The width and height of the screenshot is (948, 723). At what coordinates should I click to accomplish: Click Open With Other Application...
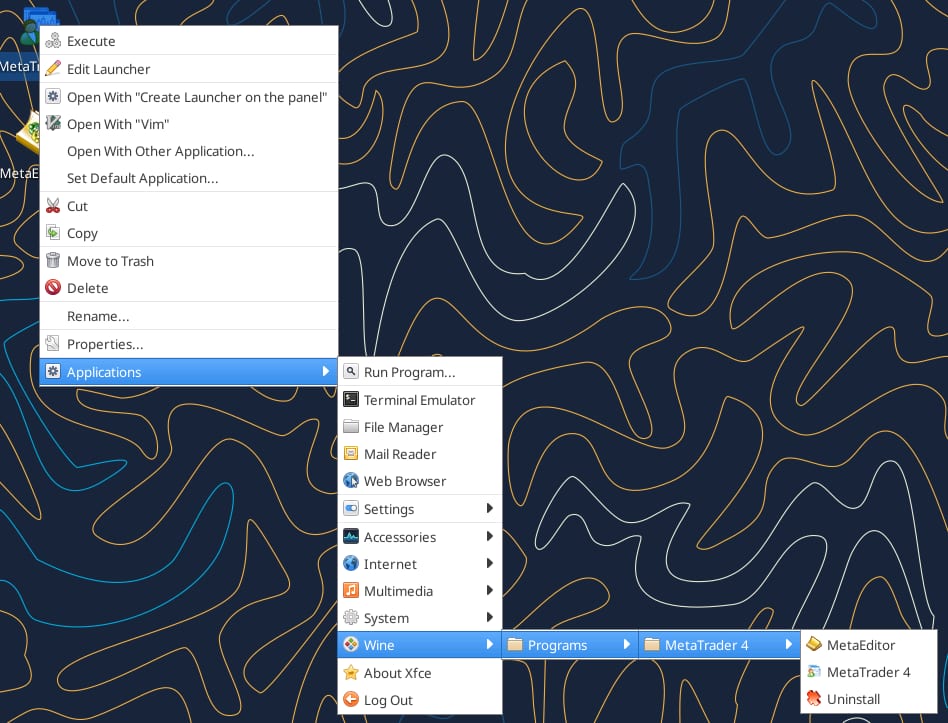point(160,151)
